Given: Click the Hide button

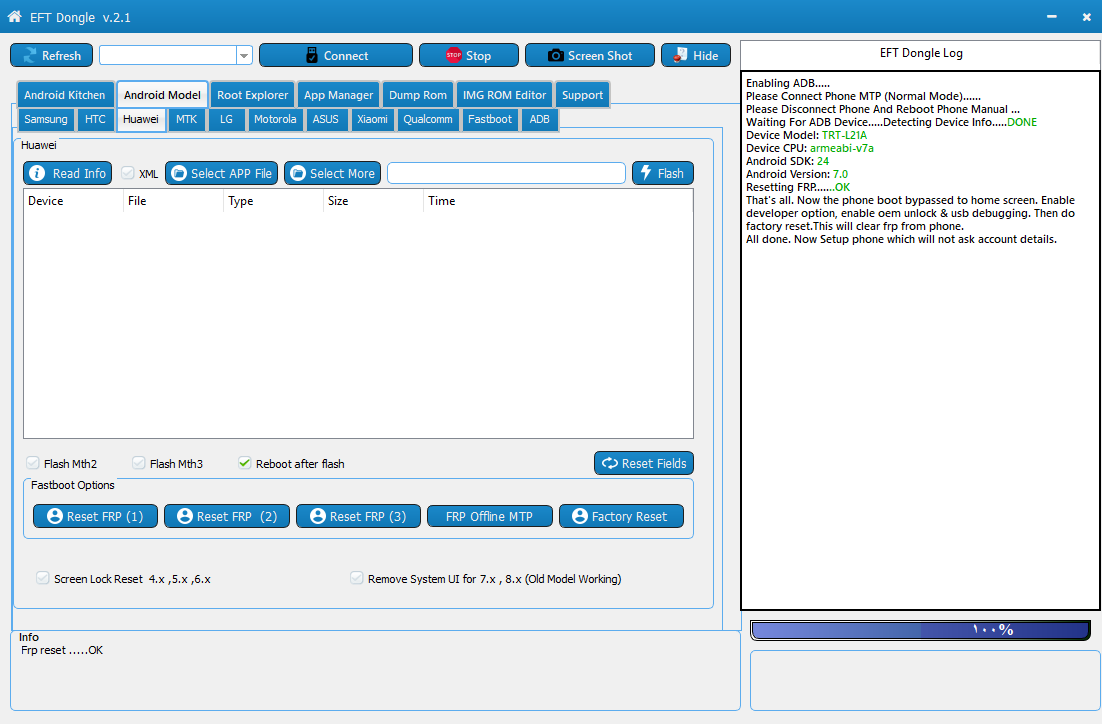Looking at the screenshot, I should pos(696,56).
